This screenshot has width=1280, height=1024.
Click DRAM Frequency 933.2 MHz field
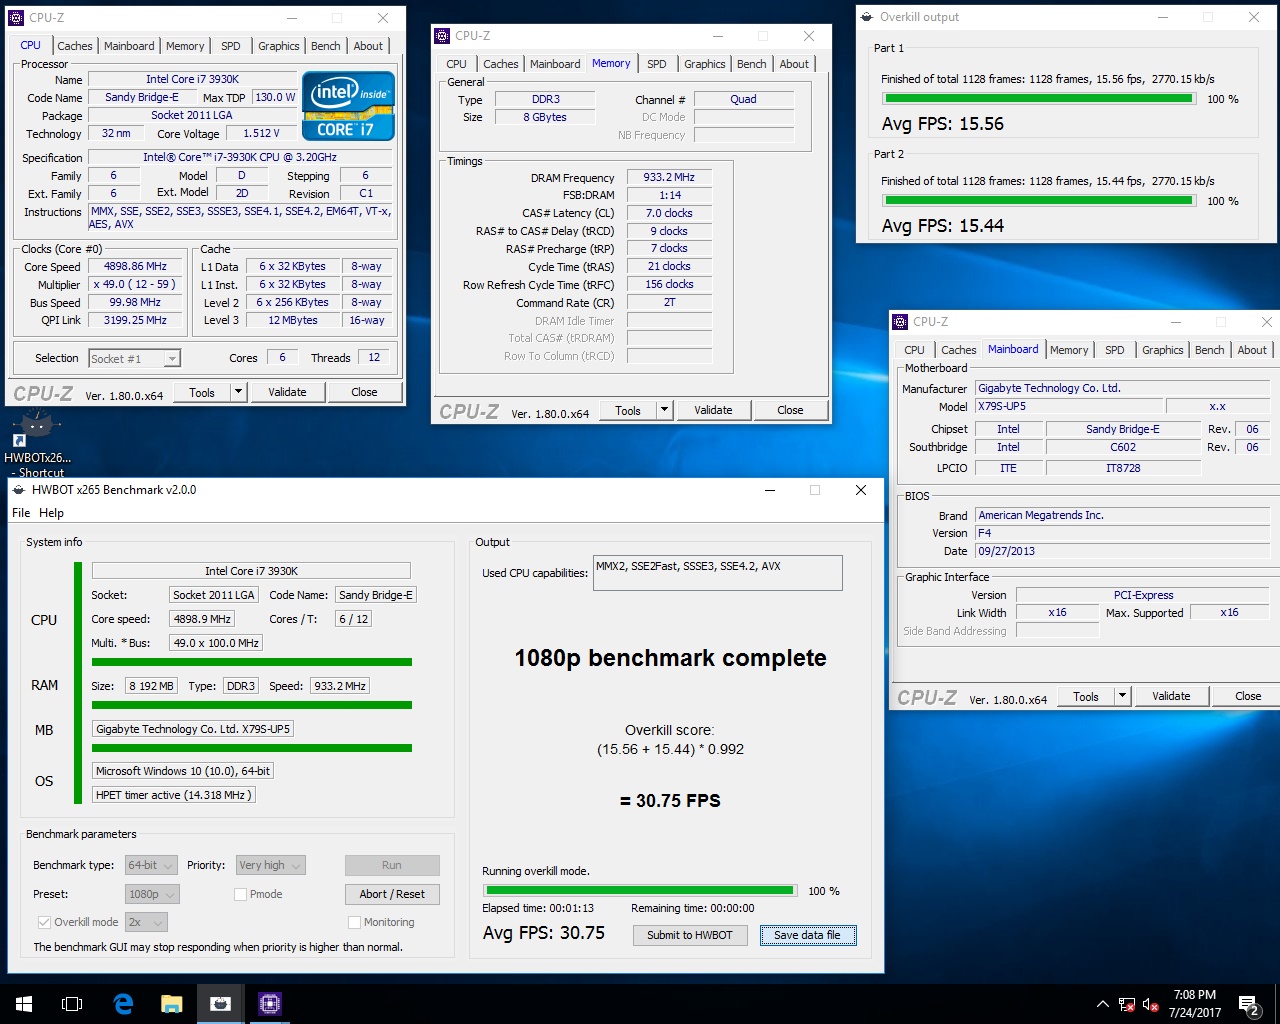coord(669,177)
